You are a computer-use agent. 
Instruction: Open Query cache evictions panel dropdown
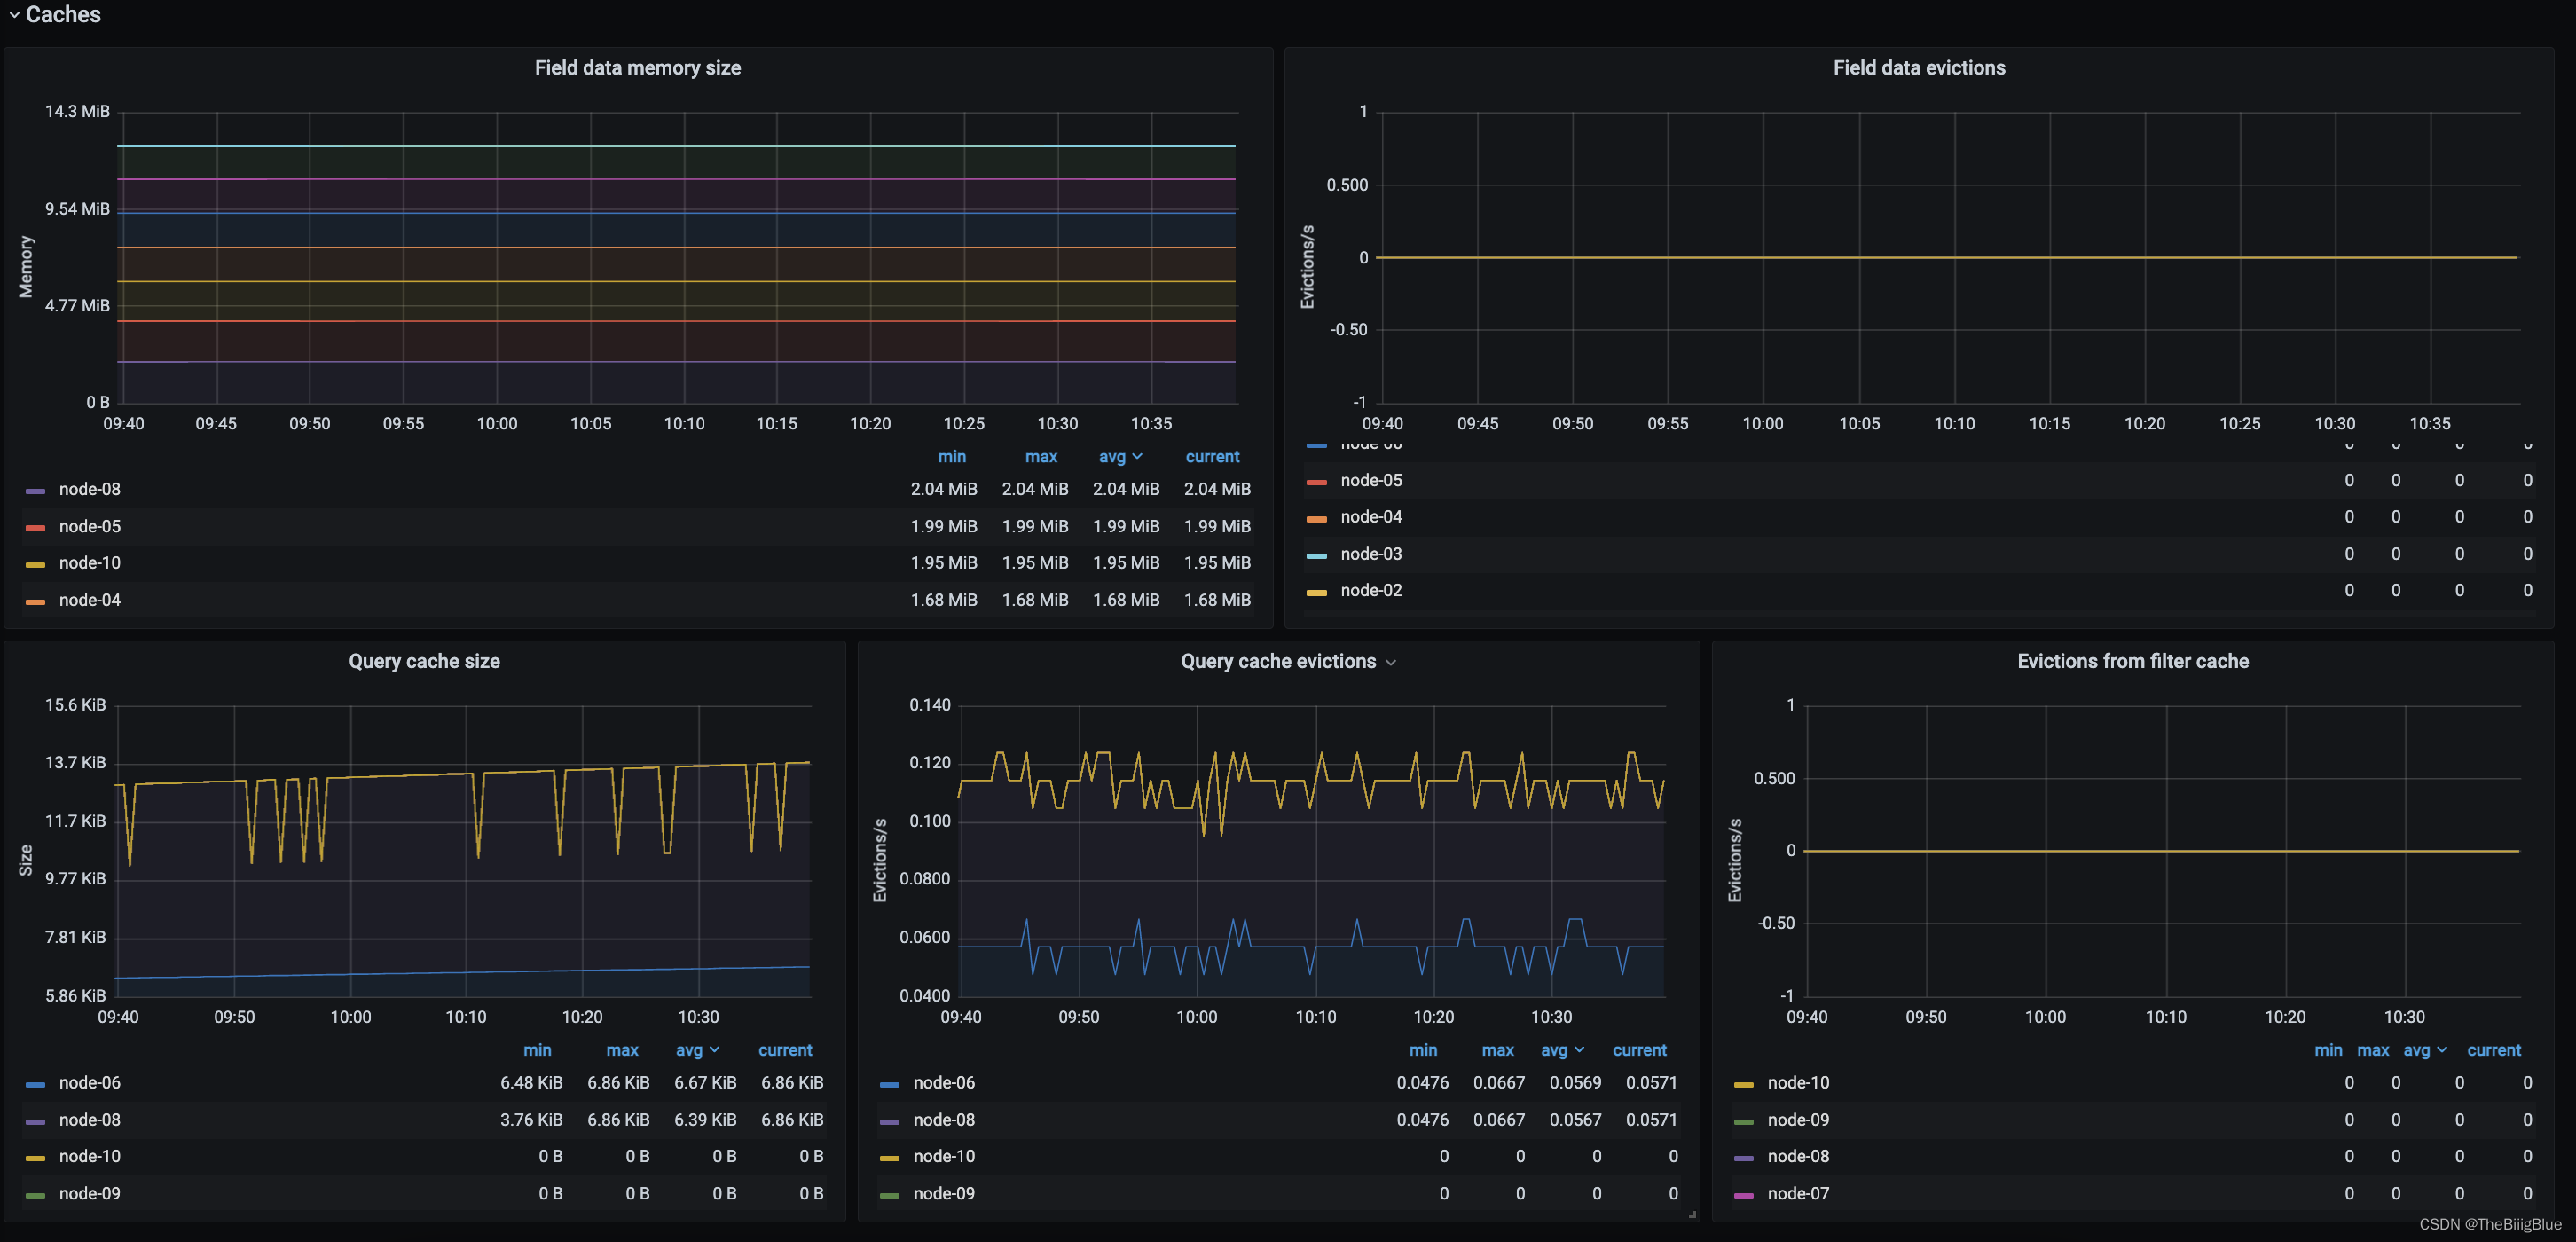click(x=1390, y=663)
